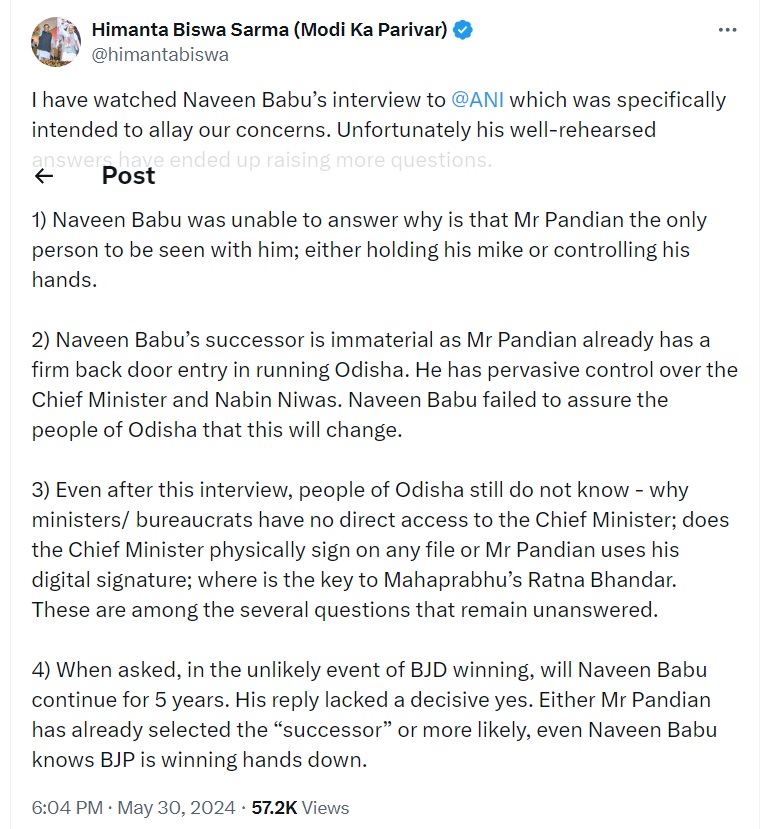Open the more options three-dot menu
Image resolution: width=769 pixels, height=829 pixels.
pos(727,31)
